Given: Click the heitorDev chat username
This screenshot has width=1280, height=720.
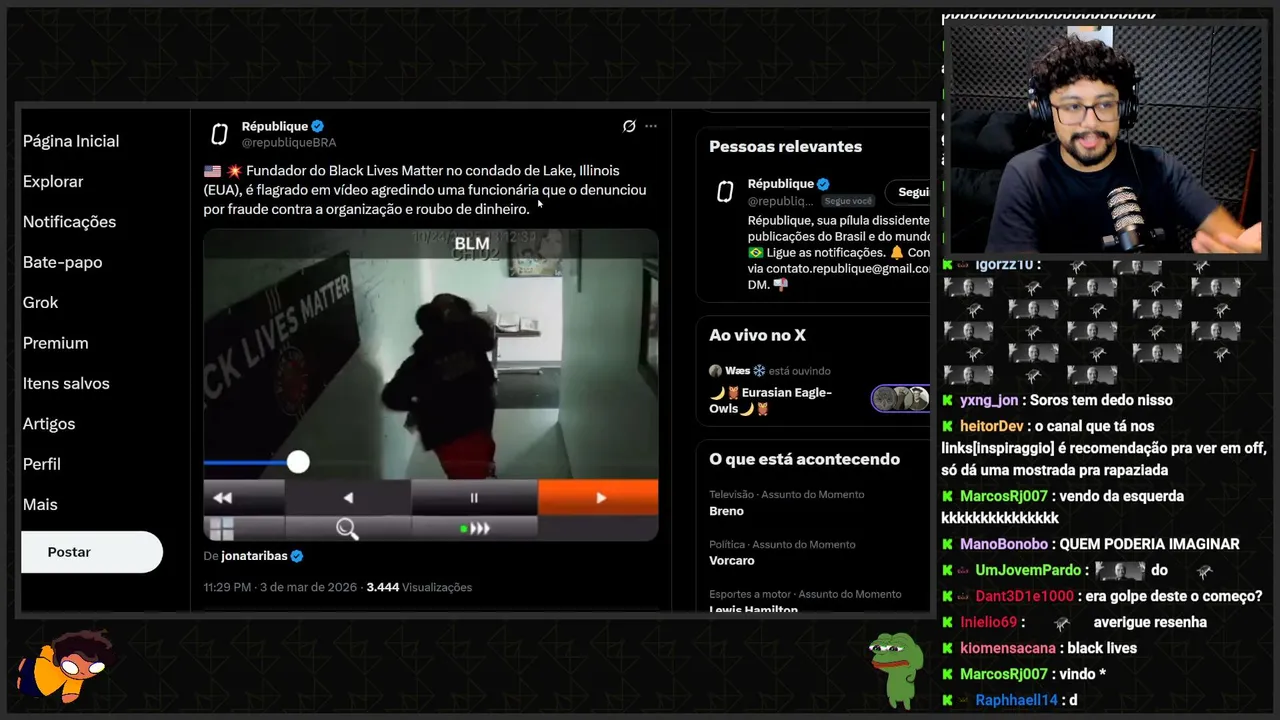Looking at the screenshot, I should tap(993, 426).
